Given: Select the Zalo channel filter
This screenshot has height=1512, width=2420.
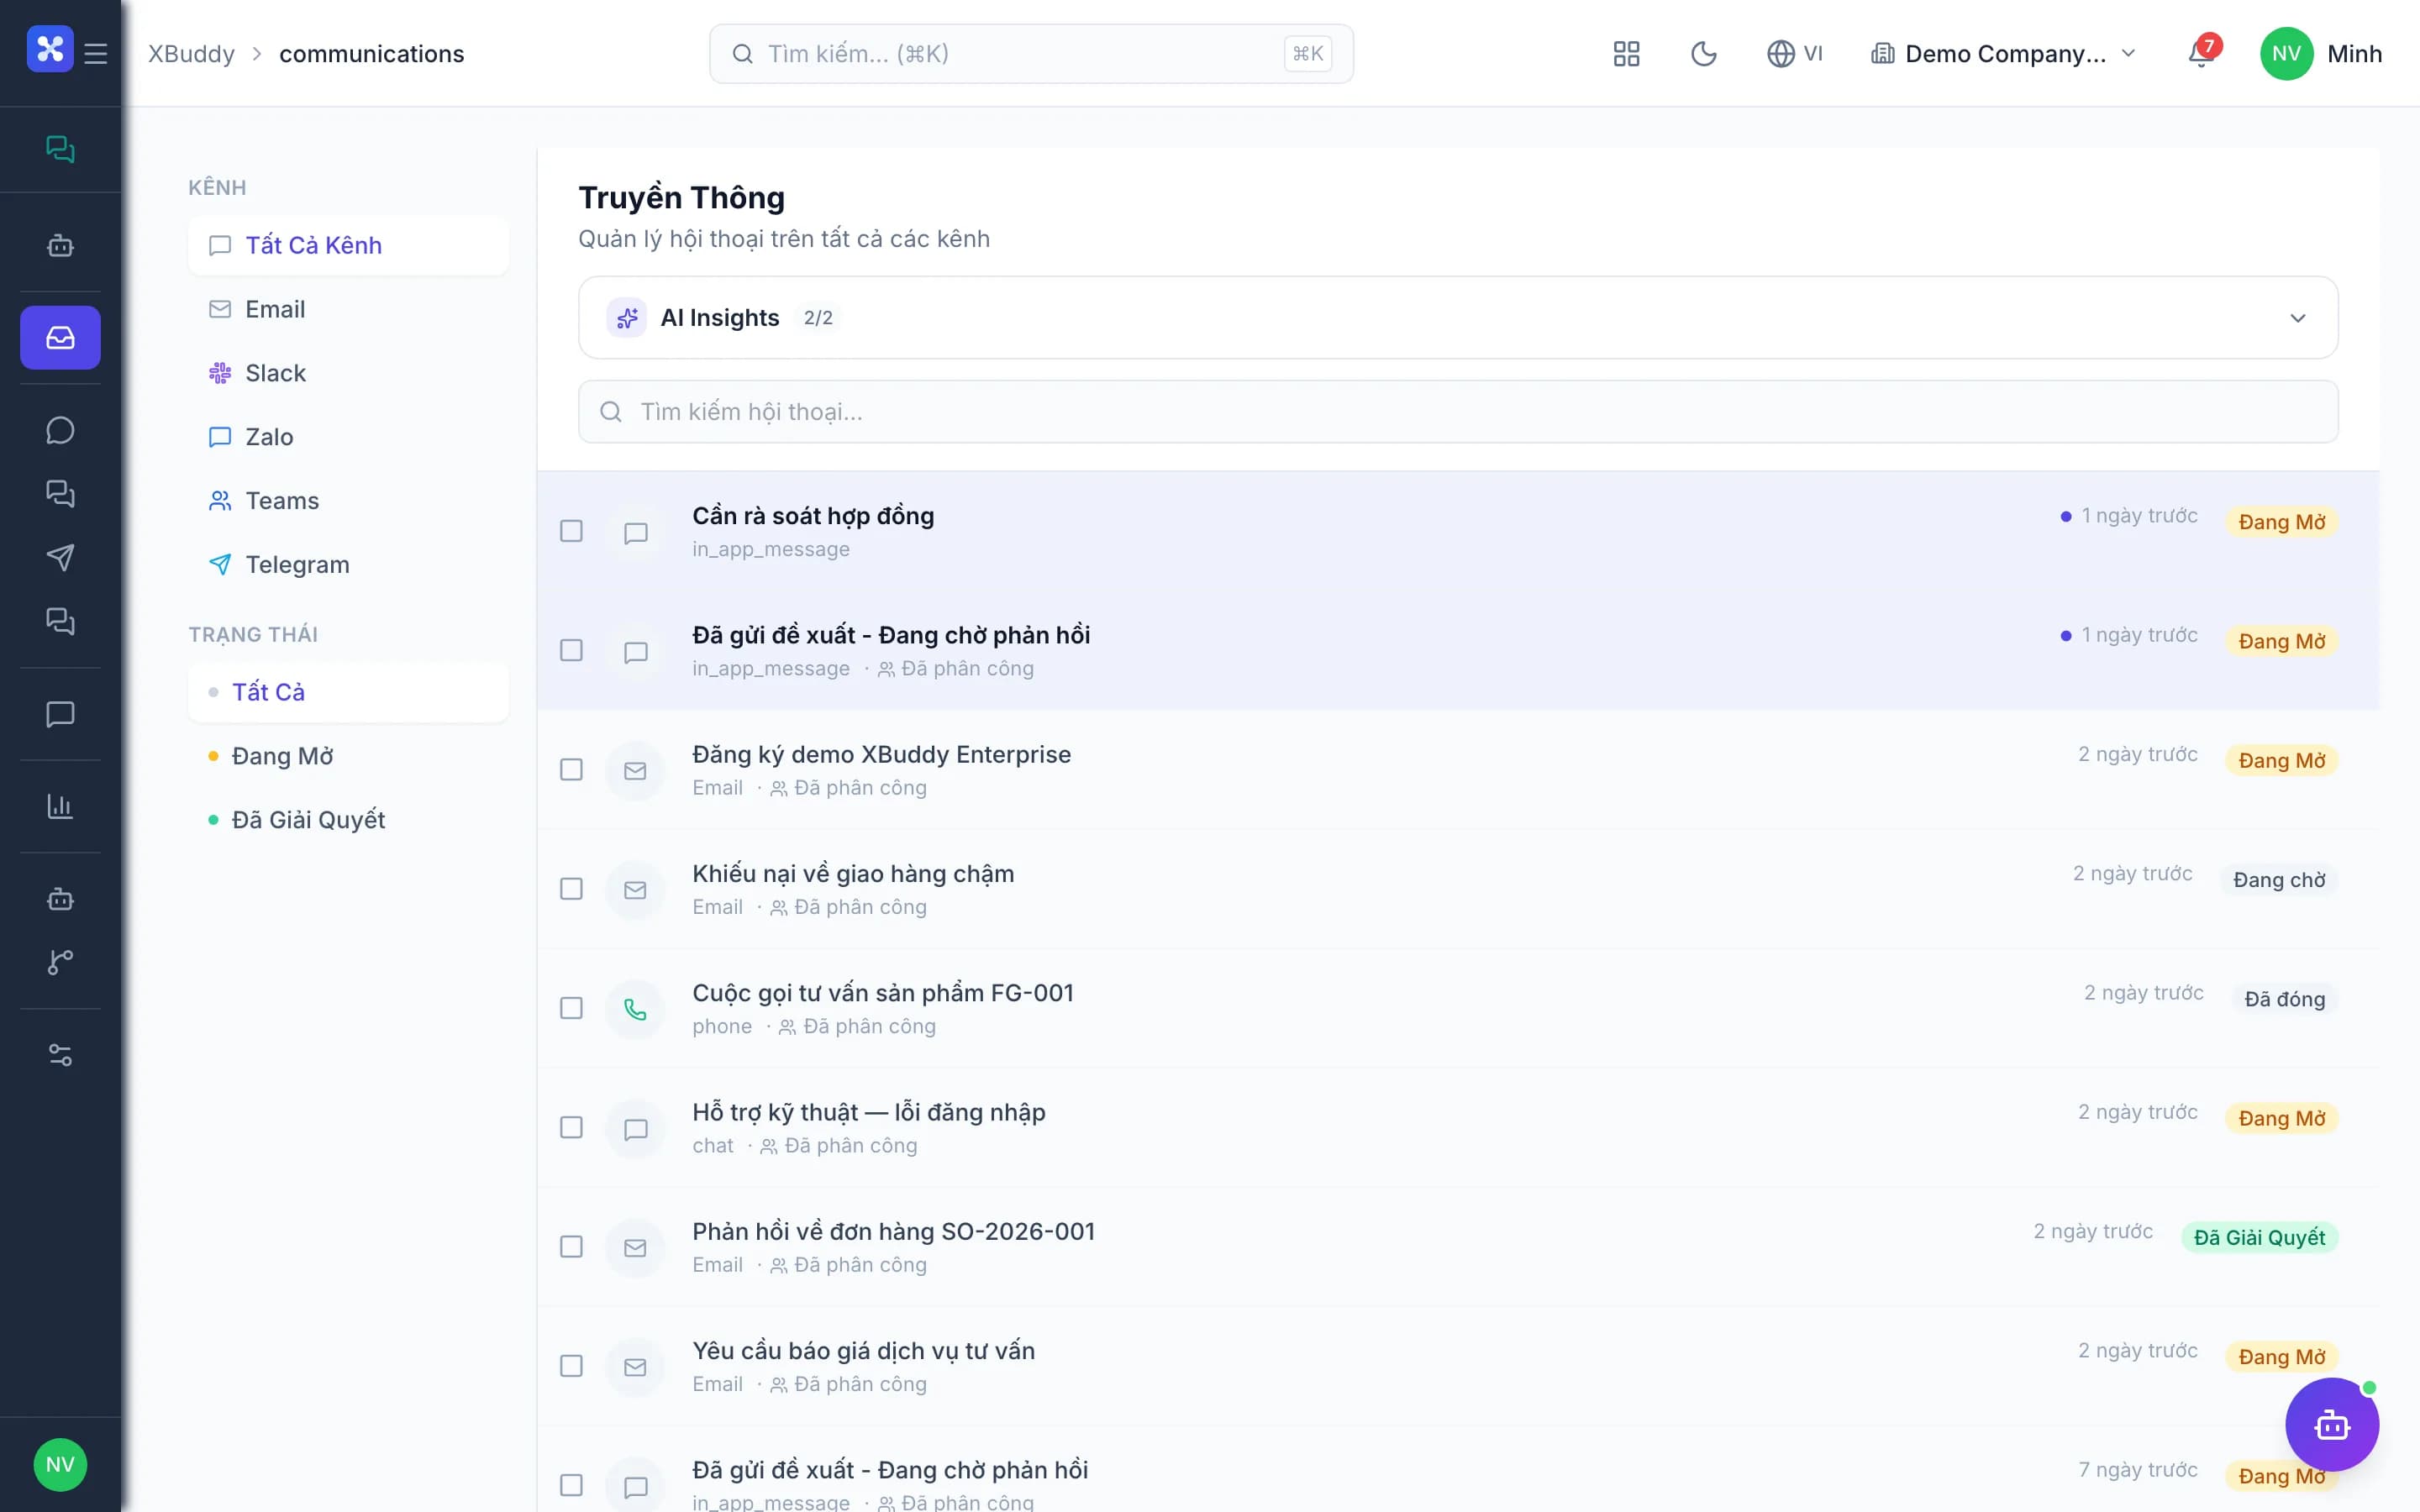Looking at the screenshot, I should coord(348,437).
